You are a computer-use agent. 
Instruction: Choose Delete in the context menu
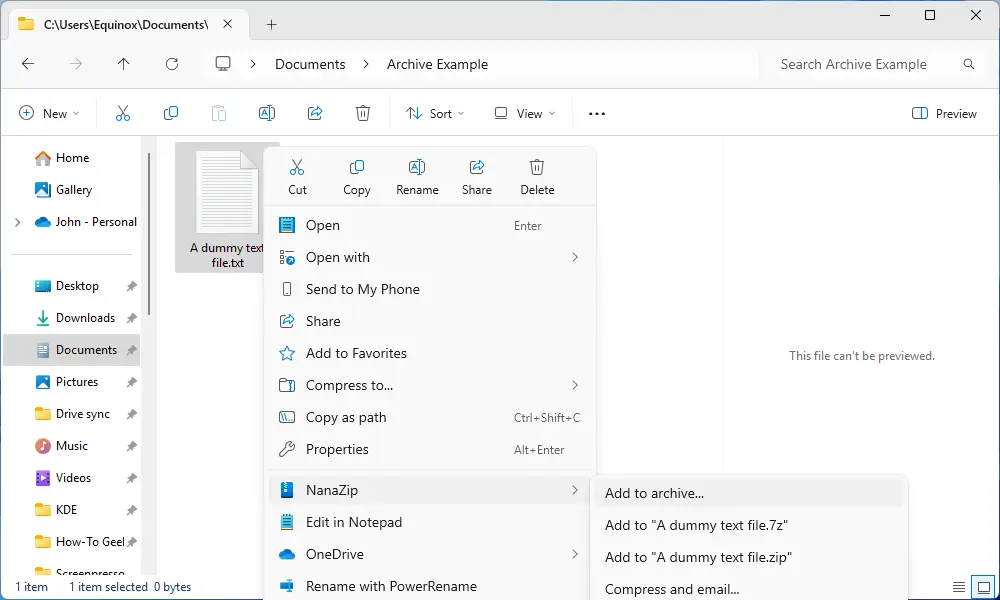(x=537, y=177)
